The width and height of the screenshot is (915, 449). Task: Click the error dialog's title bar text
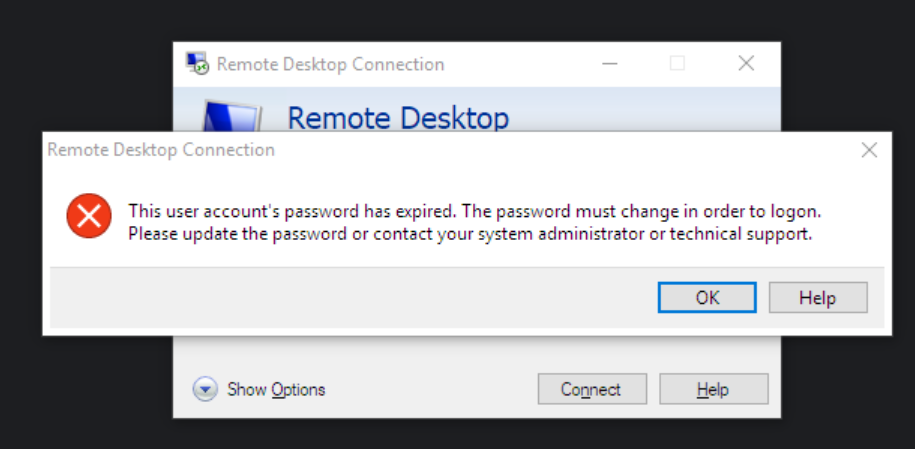161,150
